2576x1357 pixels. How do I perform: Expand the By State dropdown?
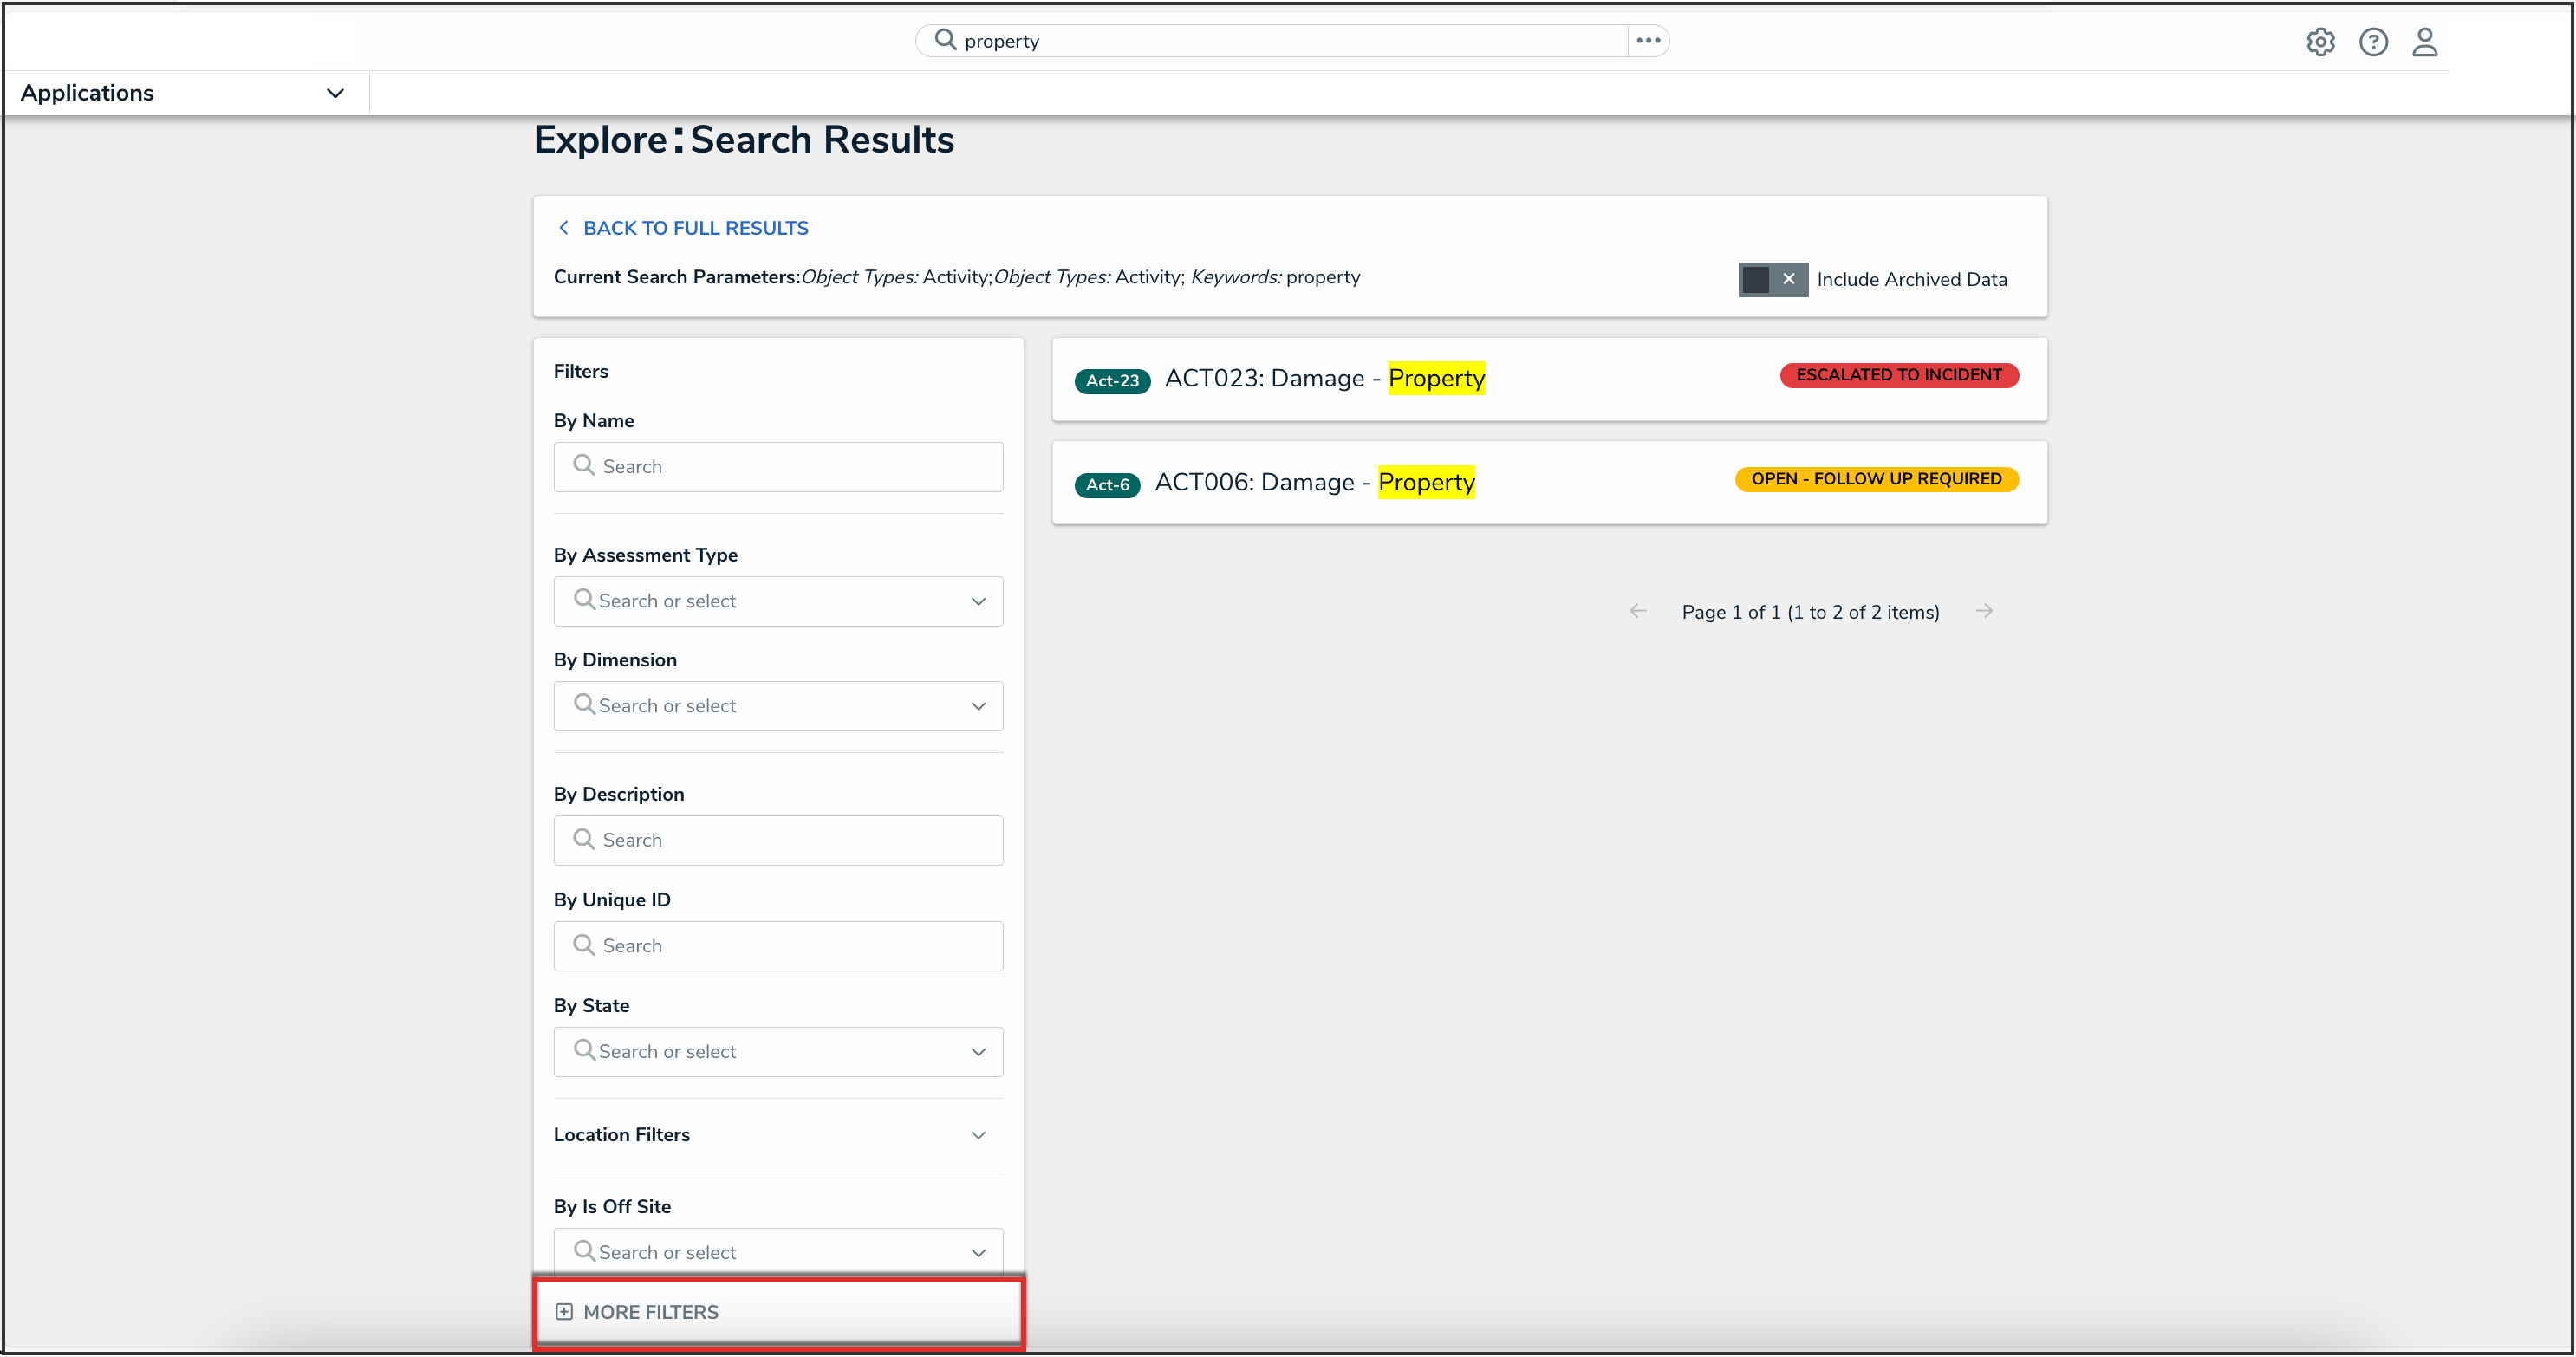point(778,1051)
